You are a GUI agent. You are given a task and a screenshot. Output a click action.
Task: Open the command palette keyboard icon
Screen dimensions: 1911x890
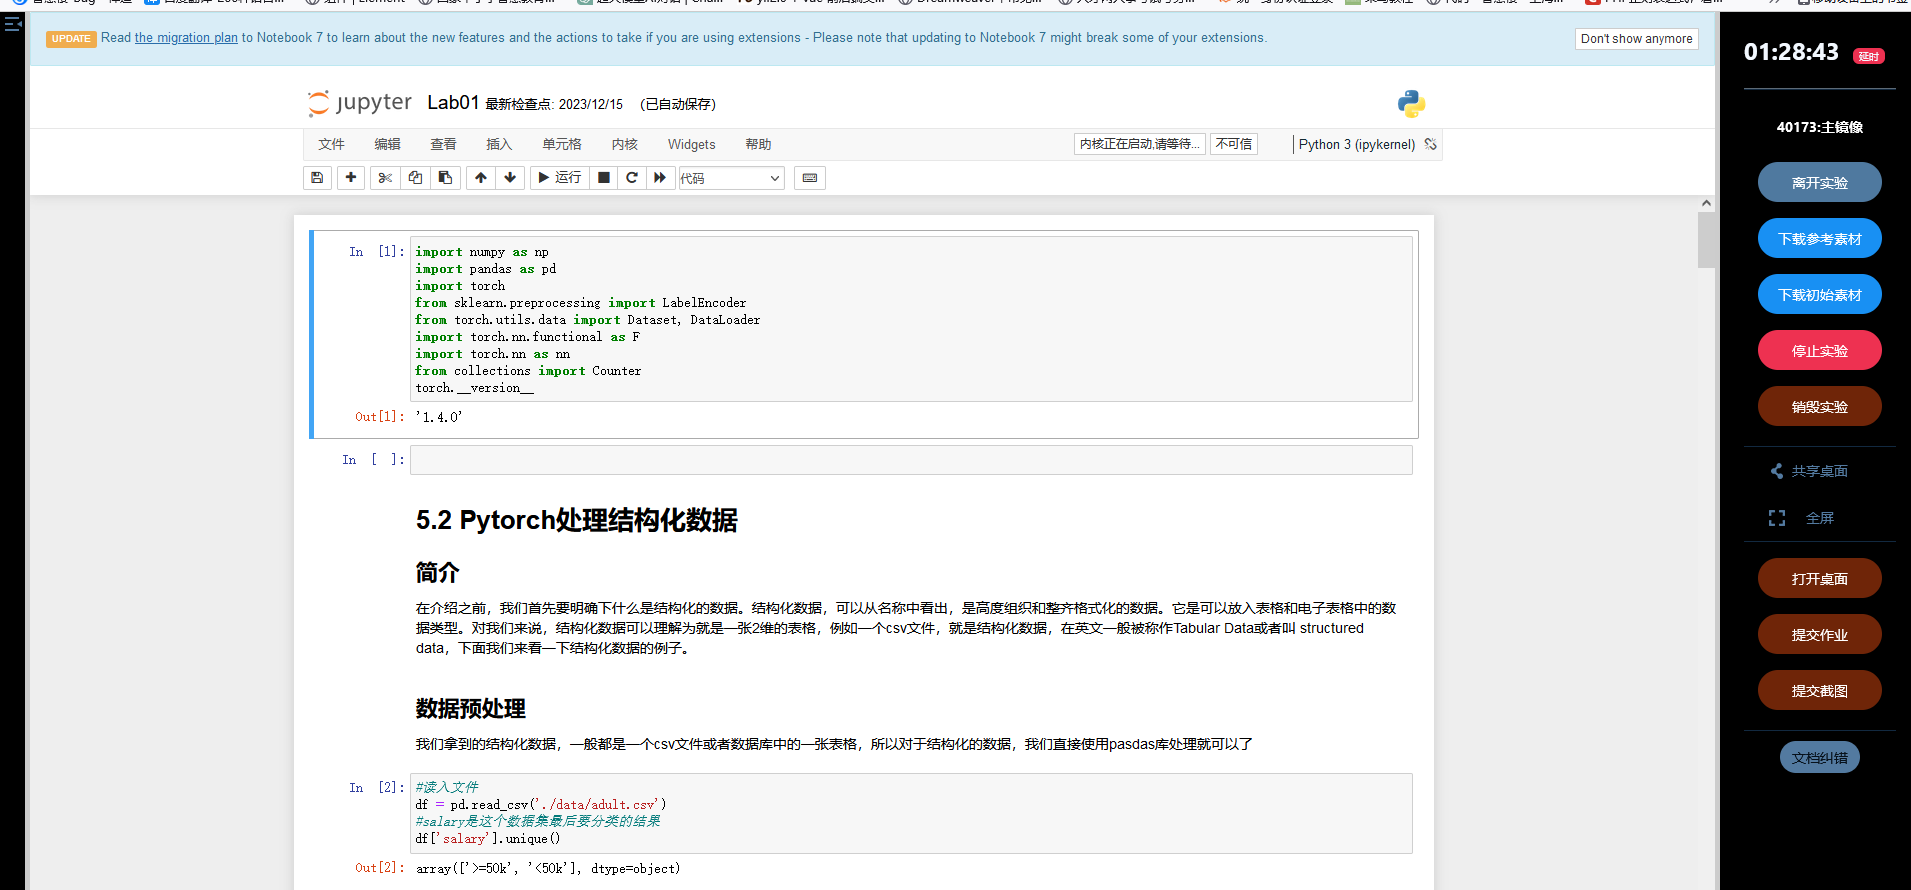810,178
